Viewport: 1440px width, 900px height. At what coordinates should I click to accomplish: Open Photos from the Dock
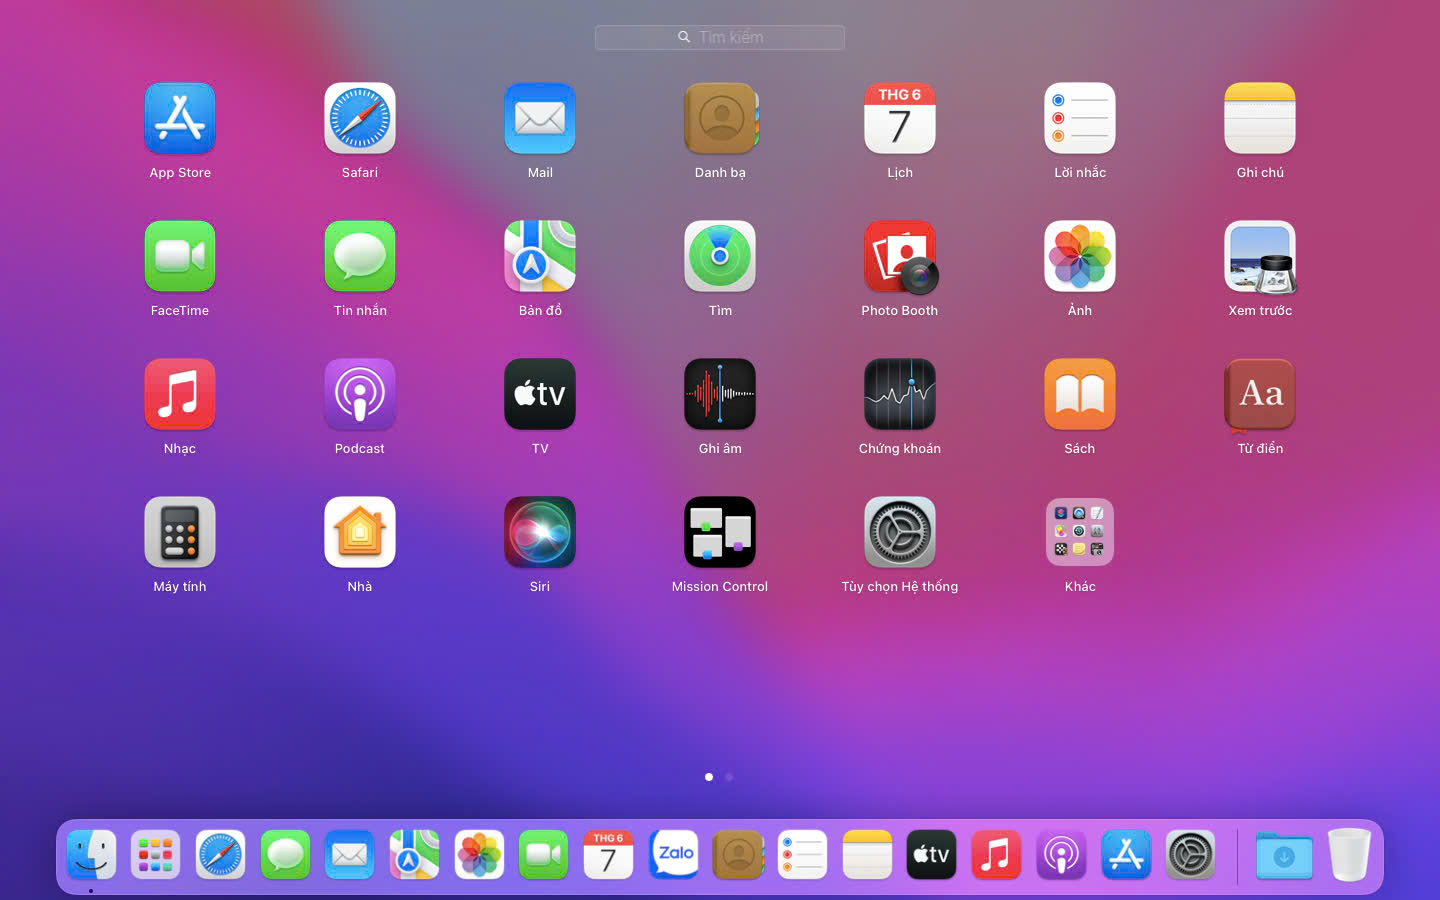click(479, 855)
